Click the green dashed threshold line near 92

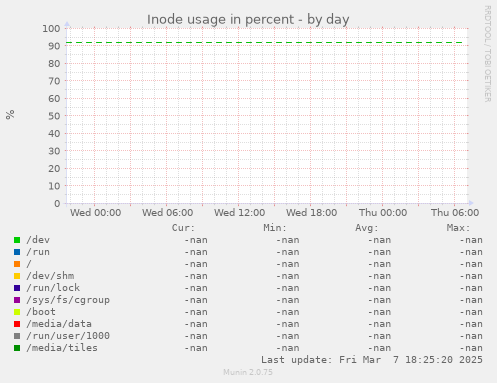(x=265, y=43)
